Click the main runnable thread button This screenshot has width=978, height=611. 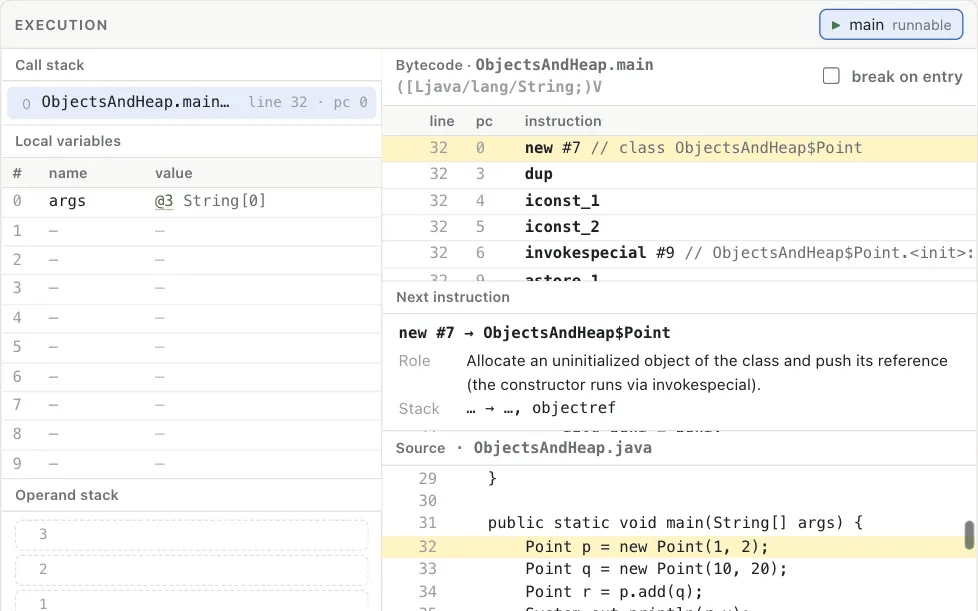click(x=891, y=25)
